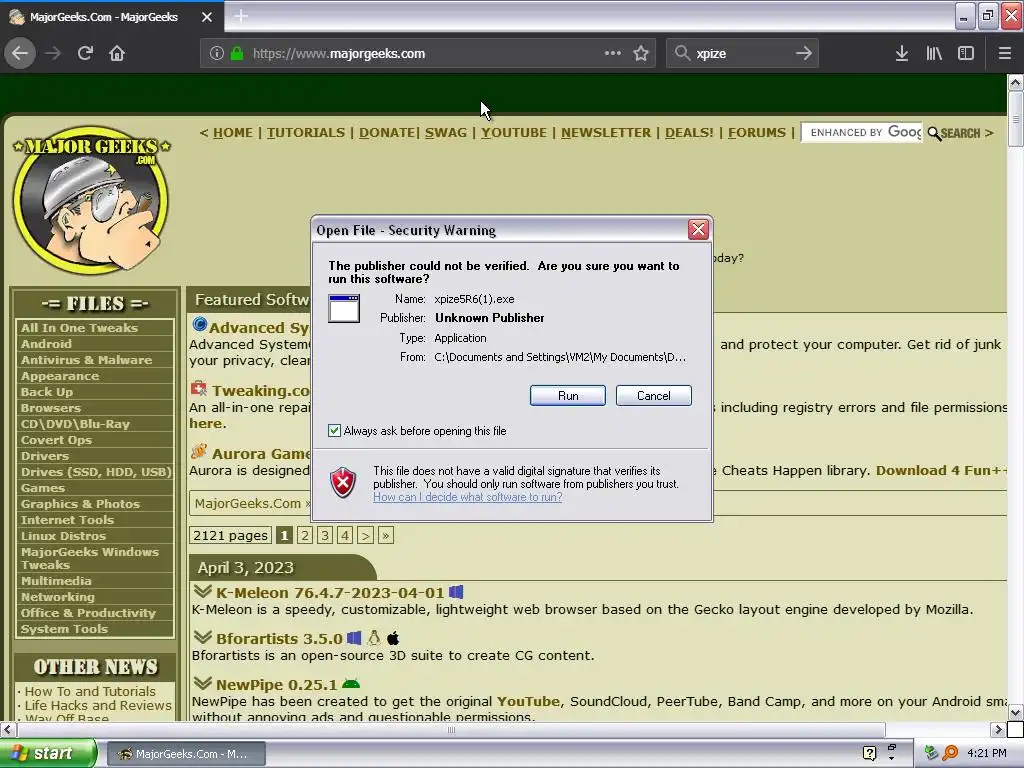Open the YOUTUBE navigation link

(x=514, y=133)
